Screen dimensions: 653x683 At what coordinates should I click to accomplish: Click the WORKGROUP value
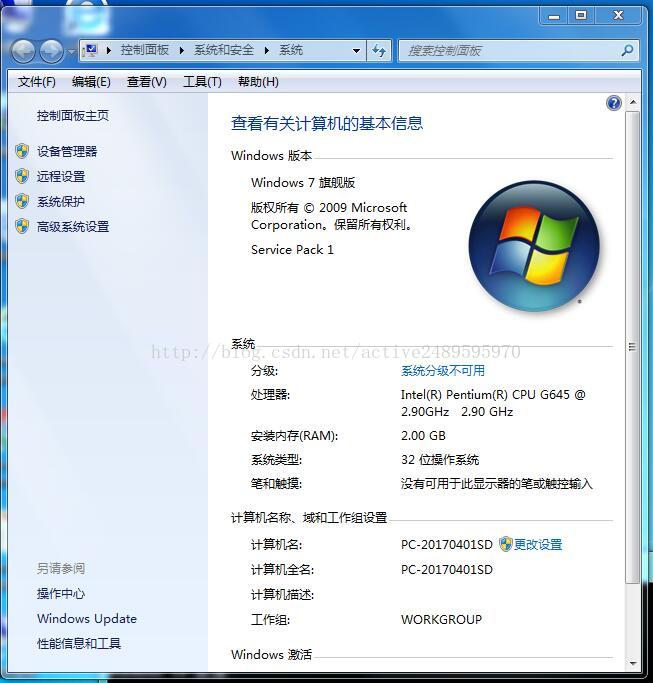pos(442,619)
